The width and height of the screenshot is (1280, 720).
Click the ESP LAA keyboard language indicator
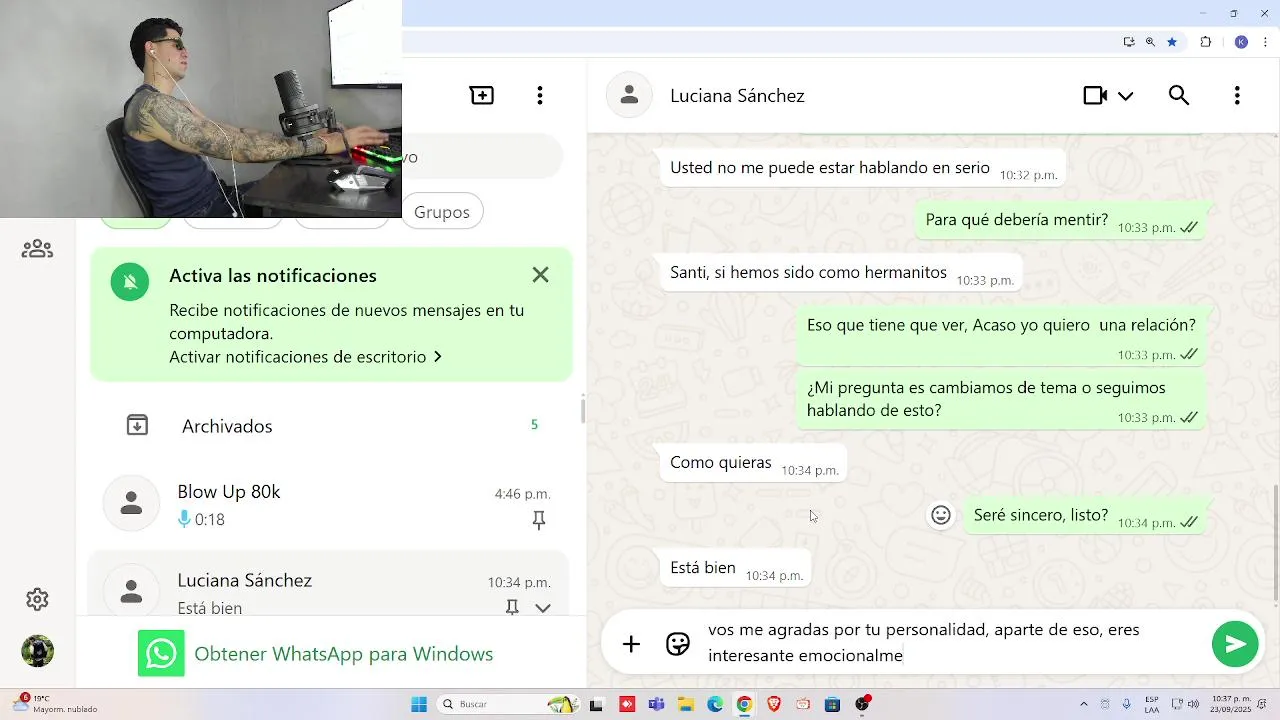1152,704
